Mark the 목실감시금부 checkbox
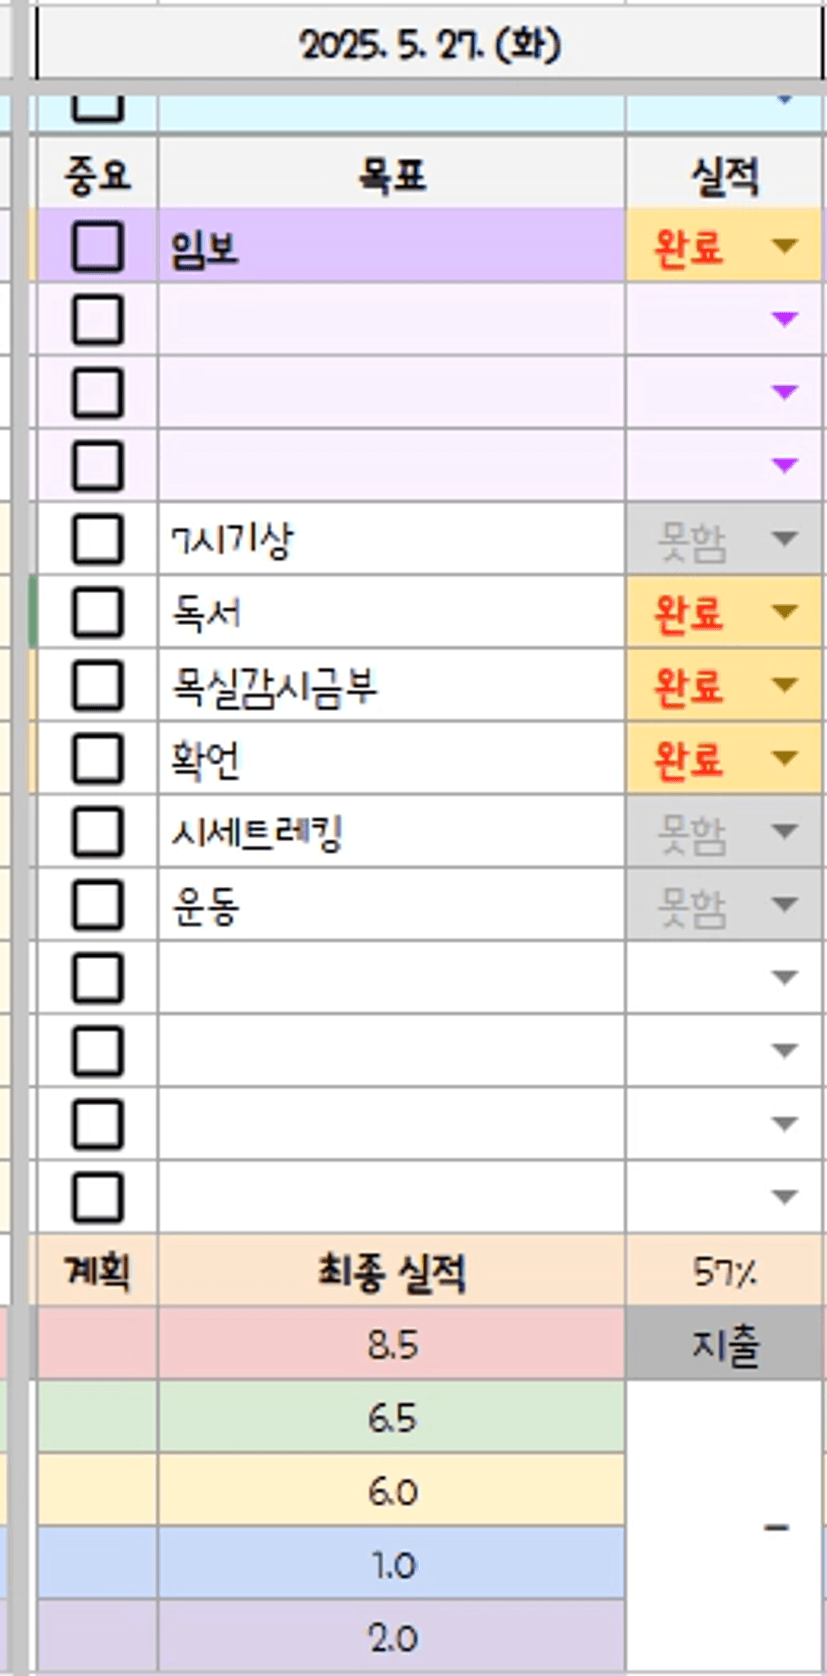 coord(97,686)
